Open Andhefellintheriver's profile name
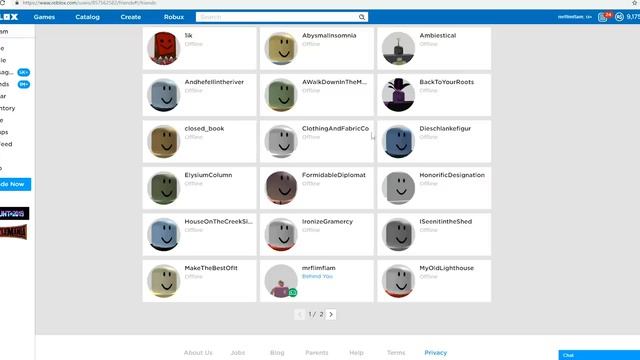Image resolution: width=640 pixels, height=360 pixels. pyautogui.click(x=214, y=82)
